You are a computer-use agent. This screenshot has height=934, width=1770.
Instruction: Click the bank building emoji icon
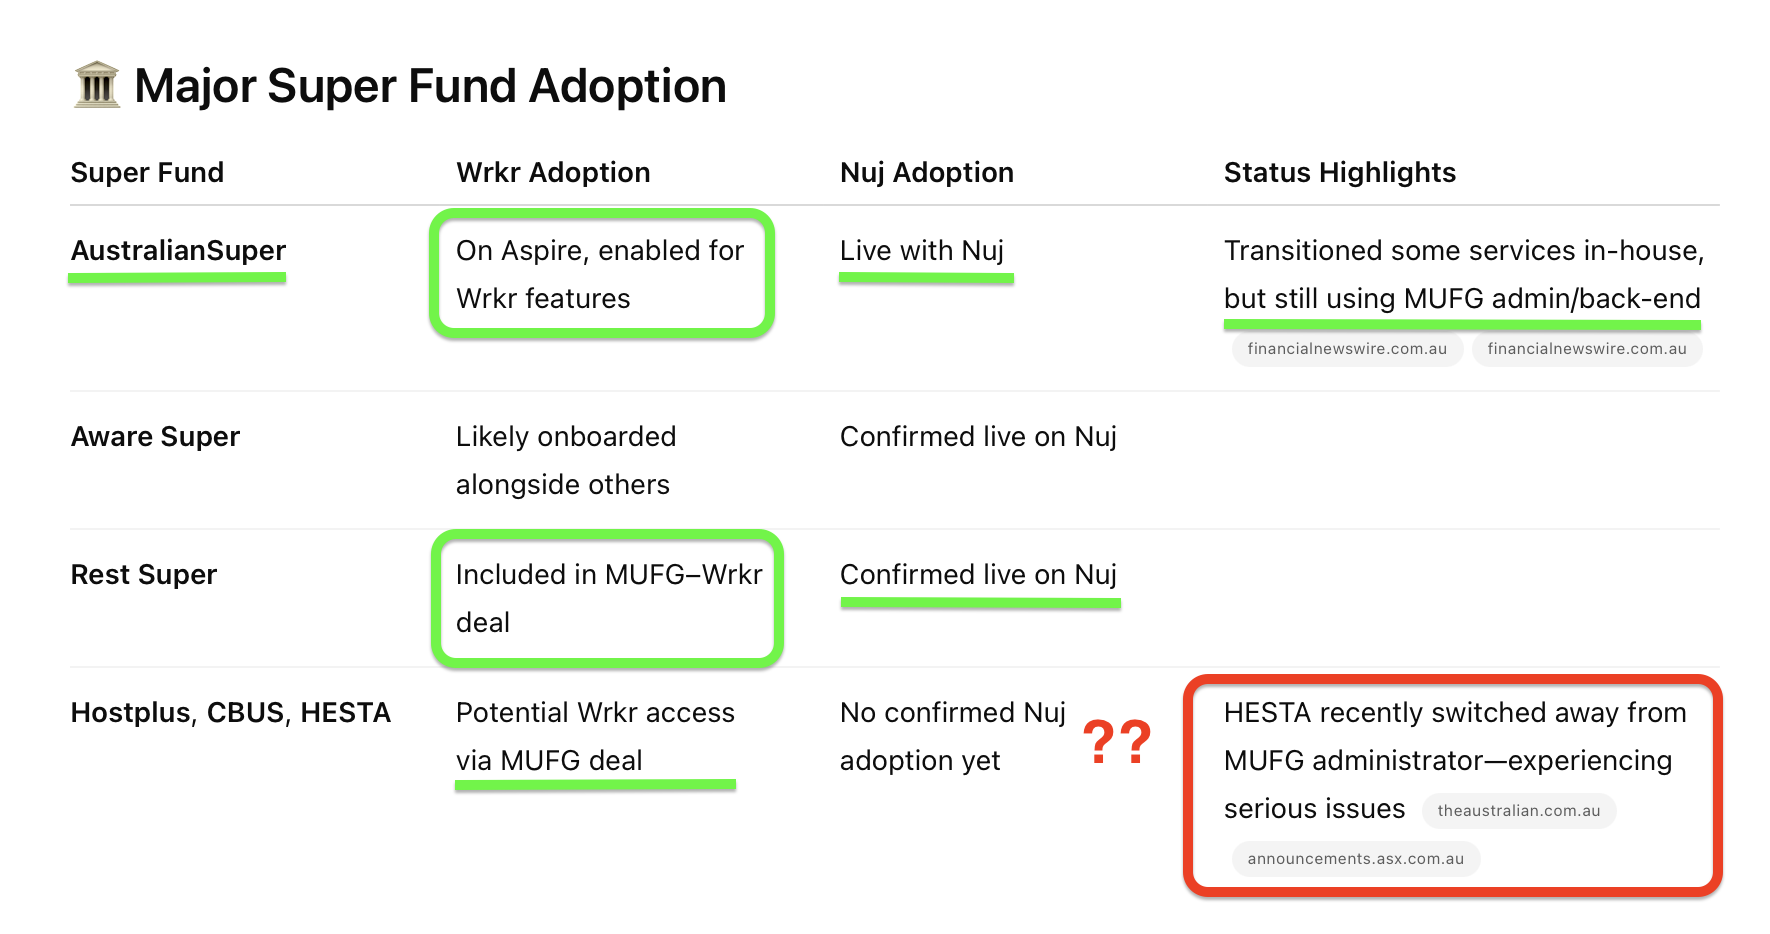click(97, 85)
